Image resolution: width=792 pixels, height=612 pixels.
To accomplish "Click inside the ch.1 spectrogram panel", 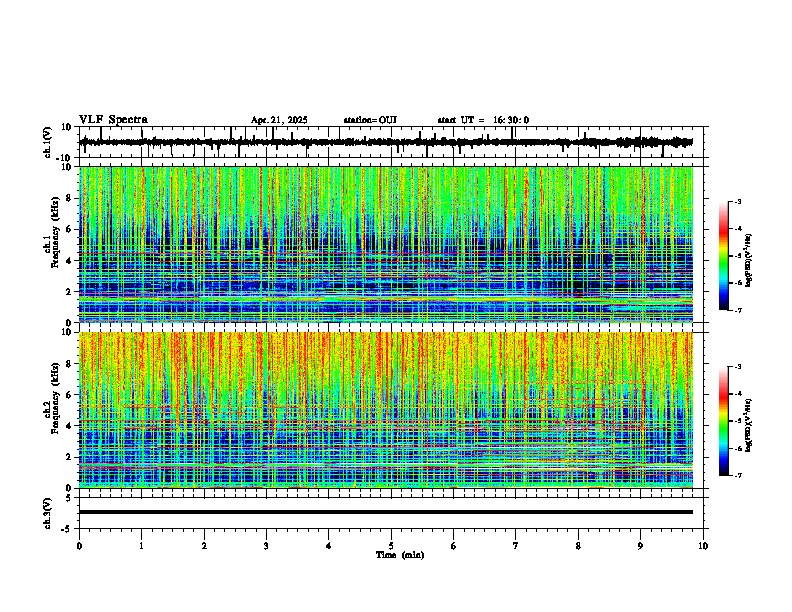I will [x=386, y=244].
